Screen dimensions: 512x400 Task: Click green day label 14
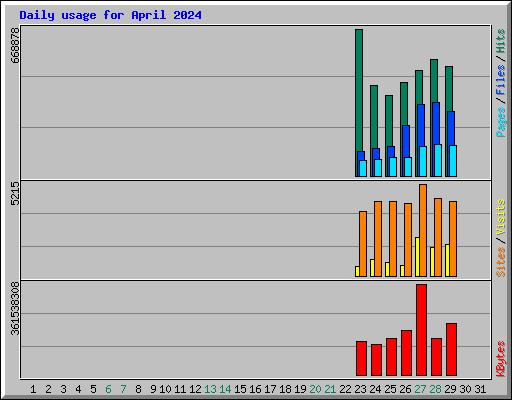tap(225, 389)
